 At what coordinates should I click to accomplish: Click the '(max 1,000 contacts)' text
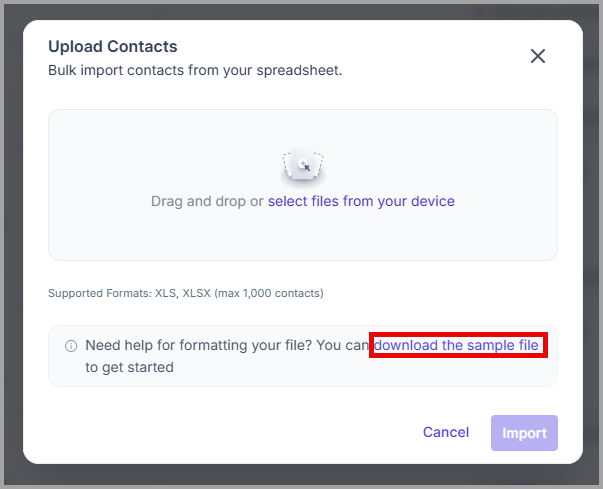click(269, 293)
